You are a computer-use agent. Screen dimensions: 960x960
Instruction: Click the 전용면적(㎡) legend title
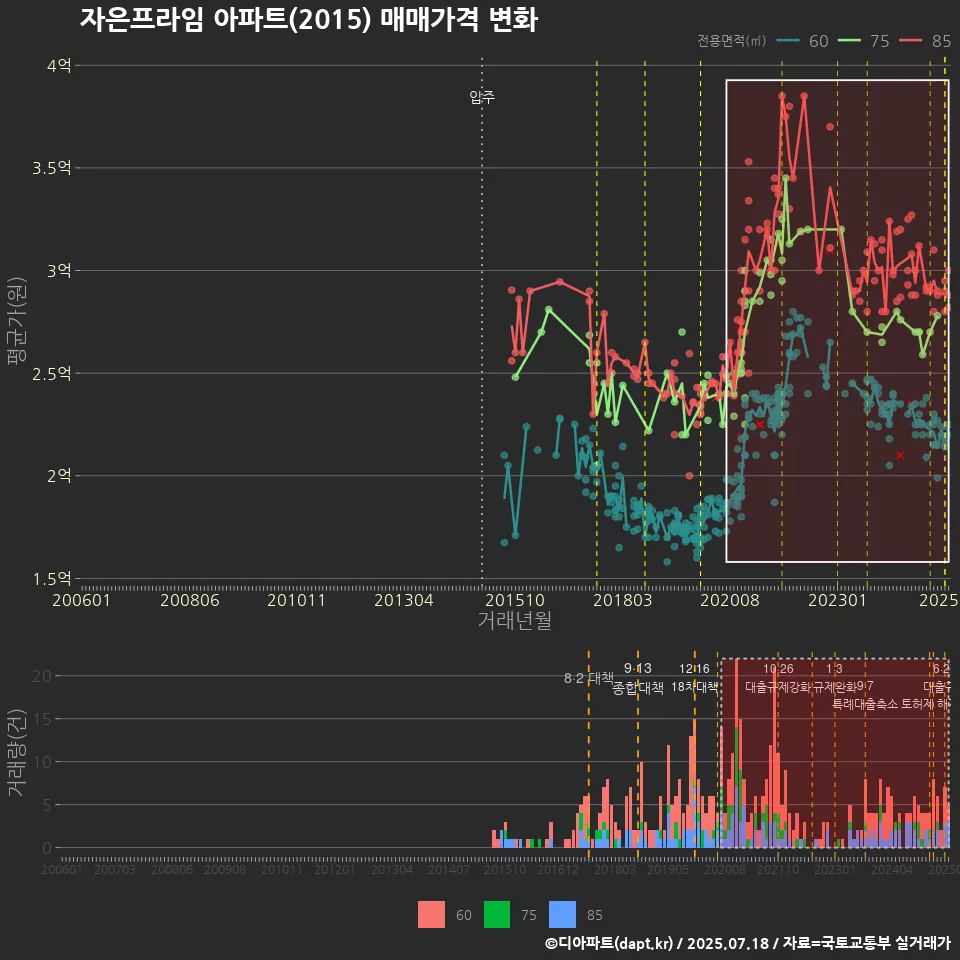click(x=732, y=41)
